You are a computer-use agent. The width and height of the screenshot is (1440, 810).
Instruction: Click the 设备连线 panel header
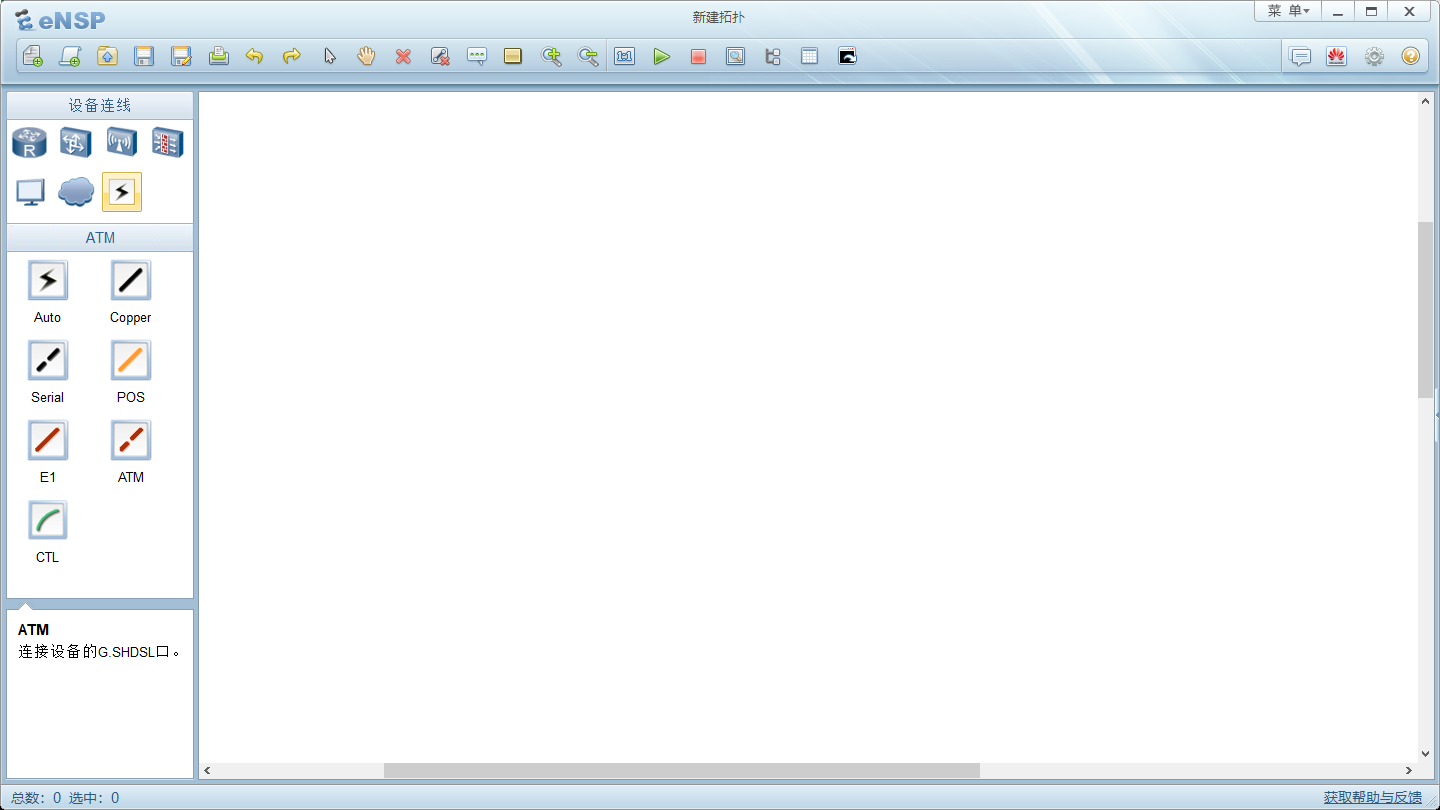[x=100, y=105]
